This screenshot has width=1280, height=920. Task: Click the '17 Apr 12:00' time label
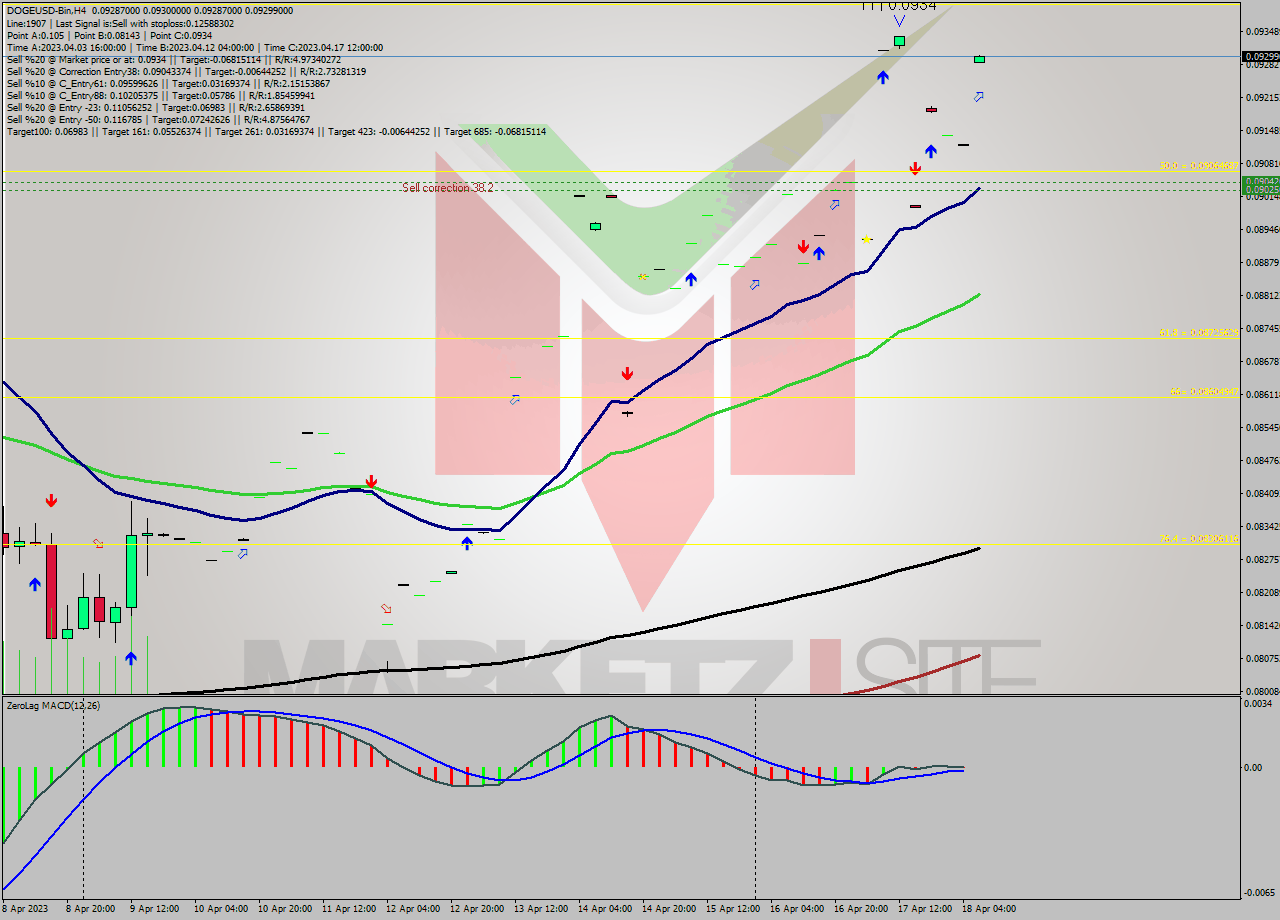pyautogui.click(x=925, y=909)
